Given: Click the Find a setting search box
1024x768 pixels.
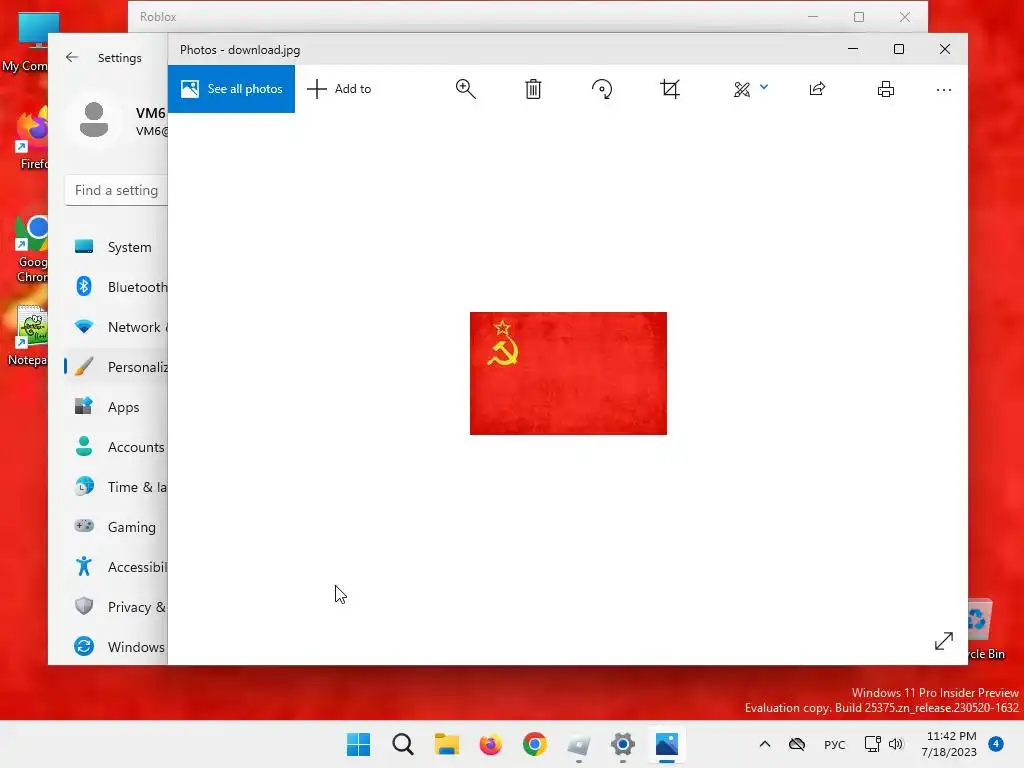Looking at the screenshot, I should point(116,190).
